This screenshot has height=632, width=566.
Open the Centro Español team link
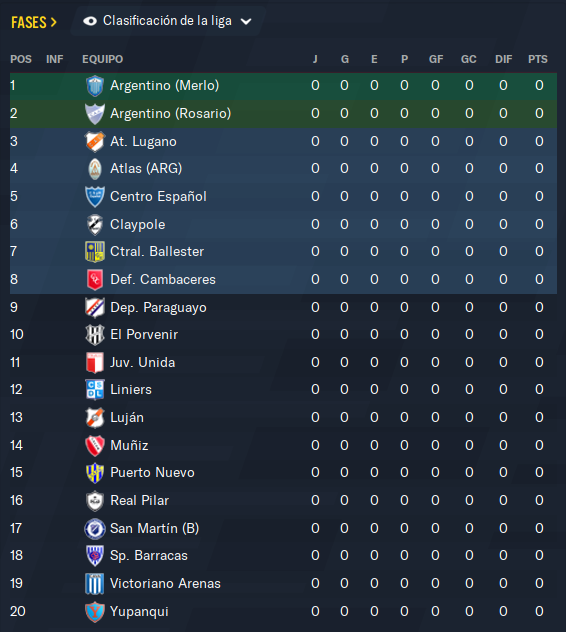tap(158, 197)
